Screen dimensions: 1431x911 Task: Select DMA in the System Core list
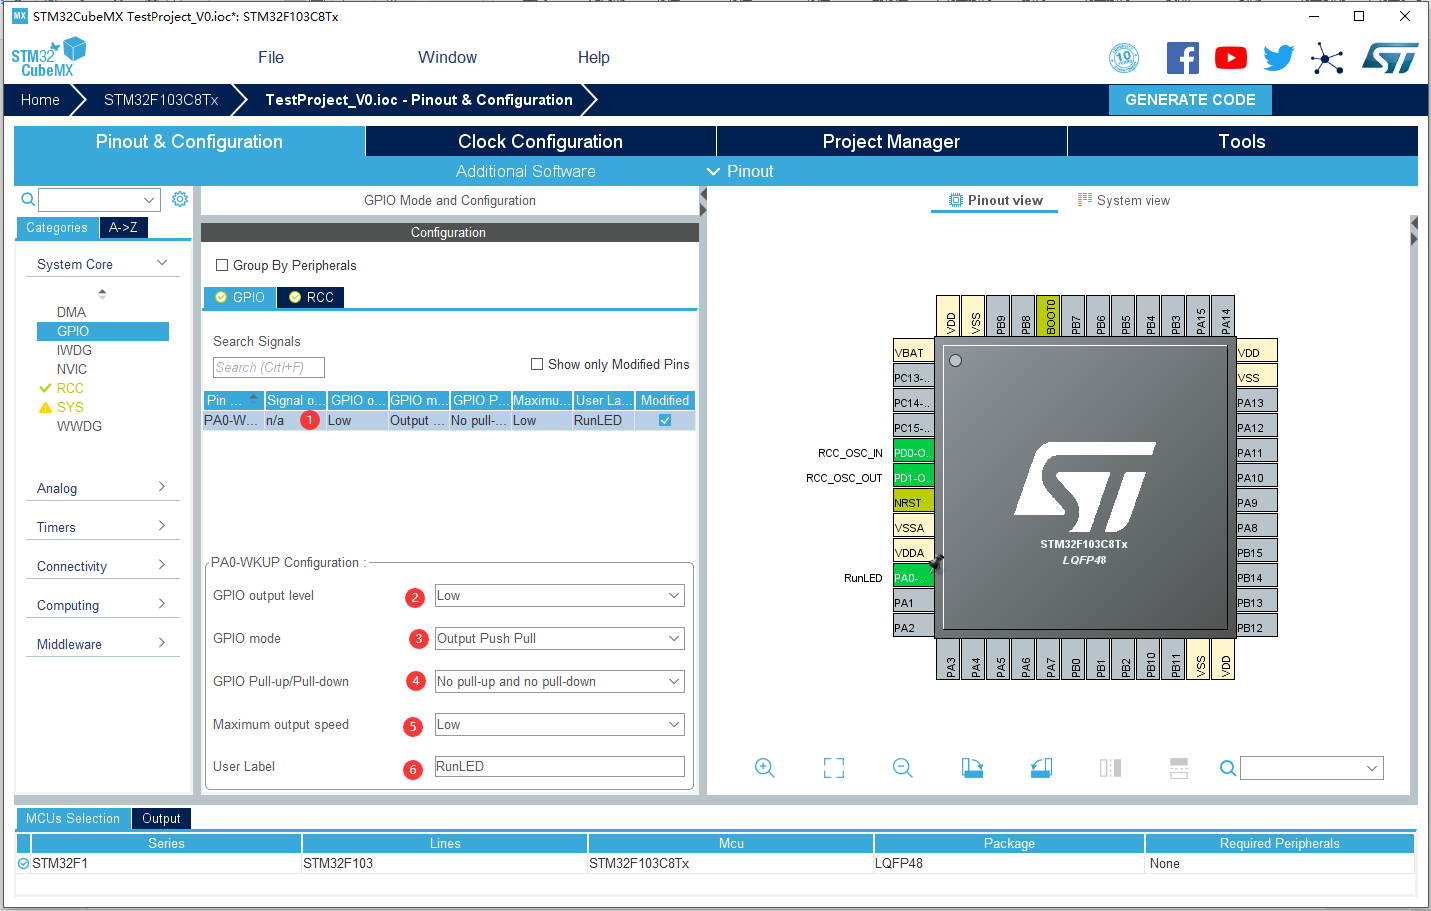71,312
